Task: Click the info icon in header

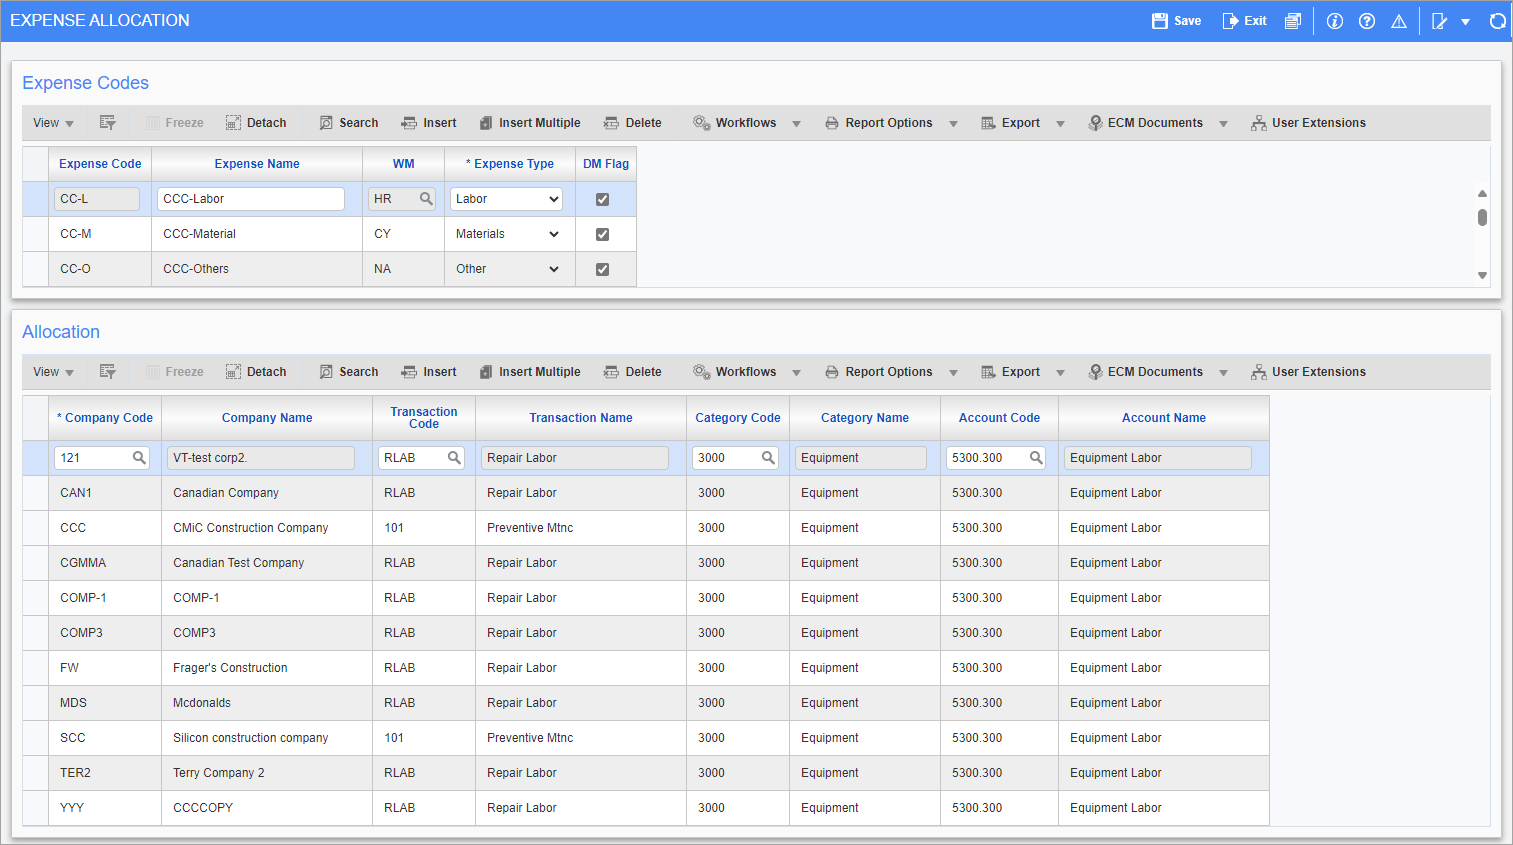Action: point(1335,21)
